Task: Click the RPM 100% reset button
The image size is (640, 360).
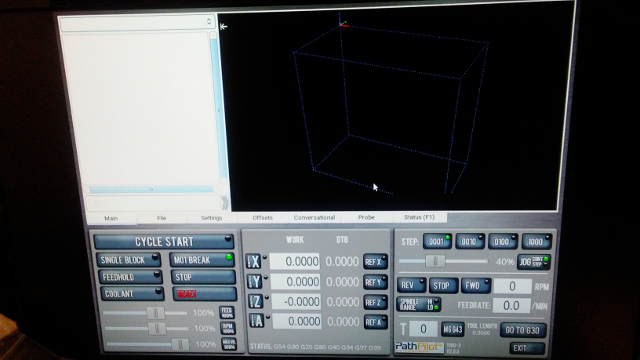Action: point(228,328)
